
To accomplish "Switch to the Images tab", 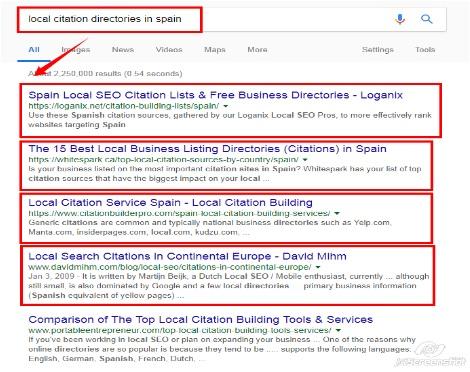I will (76, 50).
